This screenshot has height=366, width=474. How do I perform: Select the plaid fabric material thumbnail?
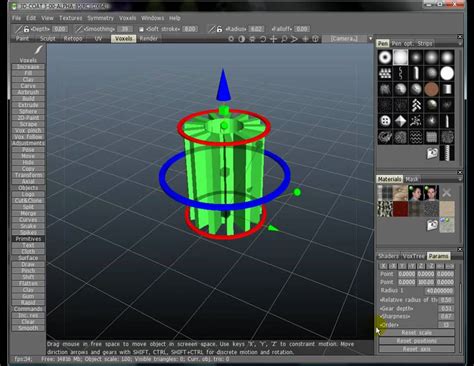[385, 193]
